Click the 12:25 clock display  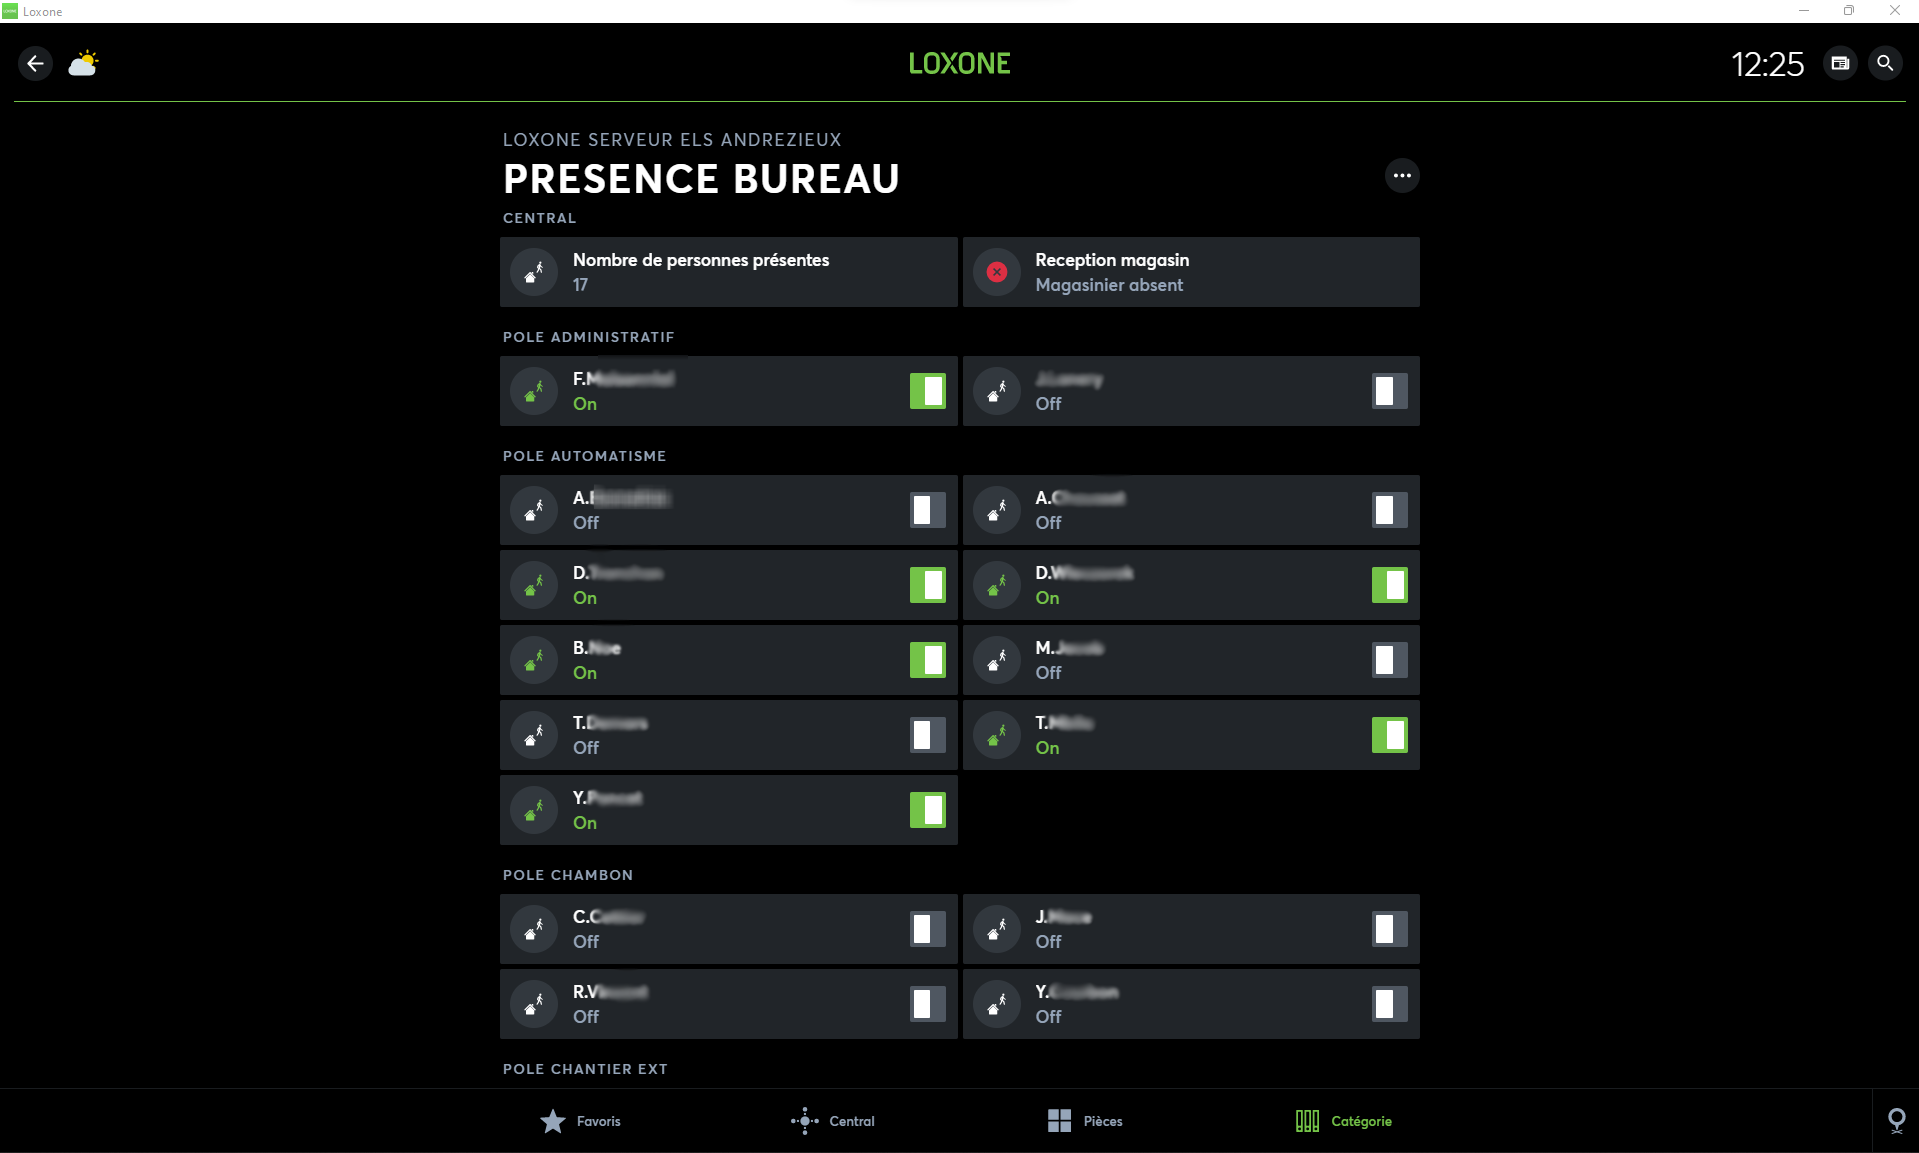(1767, 65)
